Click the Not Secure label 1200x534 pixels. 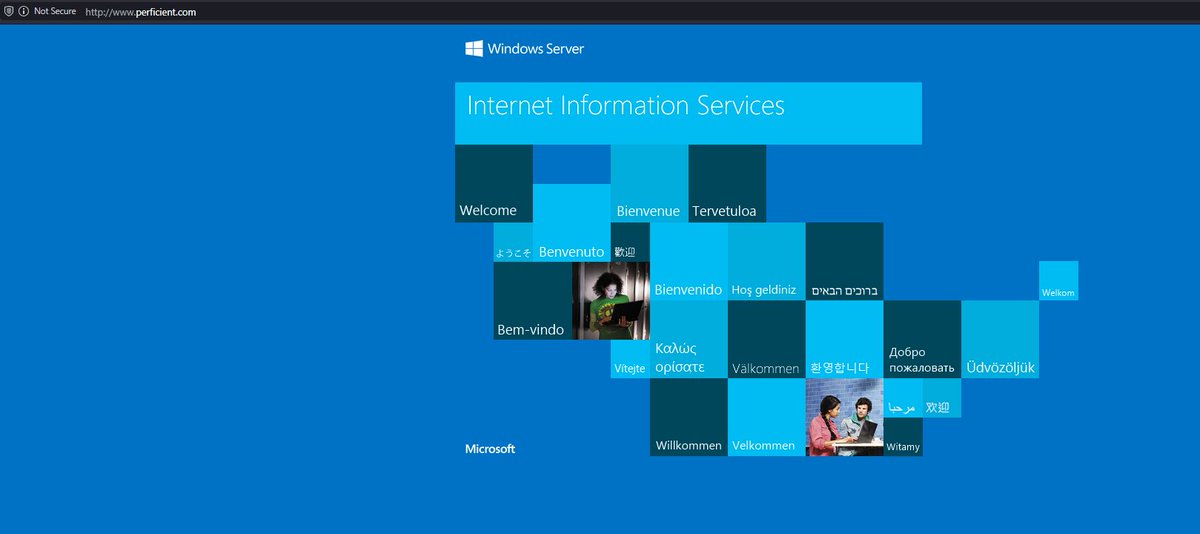pyautogui.click(x=55, y=11)
